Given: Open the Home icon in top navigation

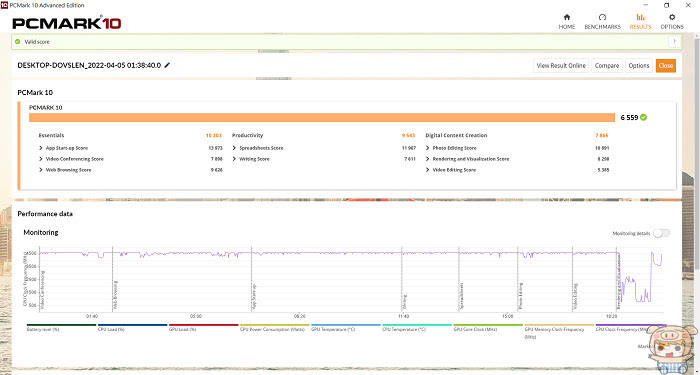Looking at the screenshot, I should (x=567, y=17).
